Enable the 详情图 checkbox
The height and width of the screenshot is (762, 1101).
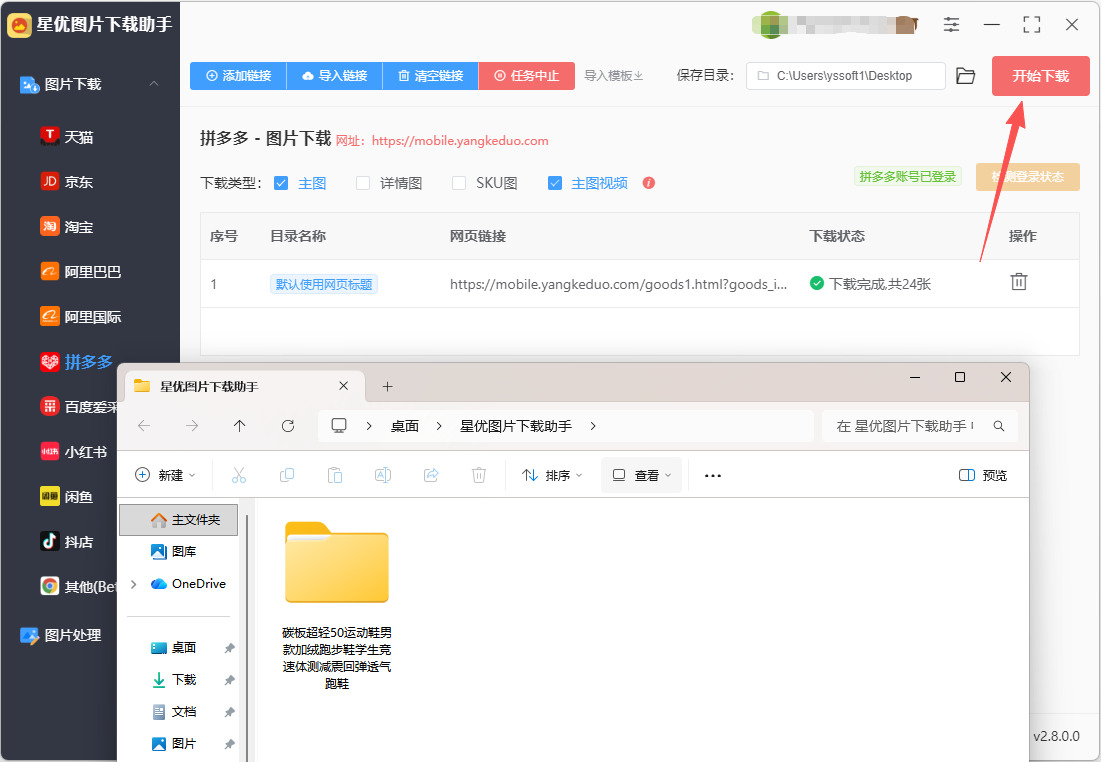[363, 183]
